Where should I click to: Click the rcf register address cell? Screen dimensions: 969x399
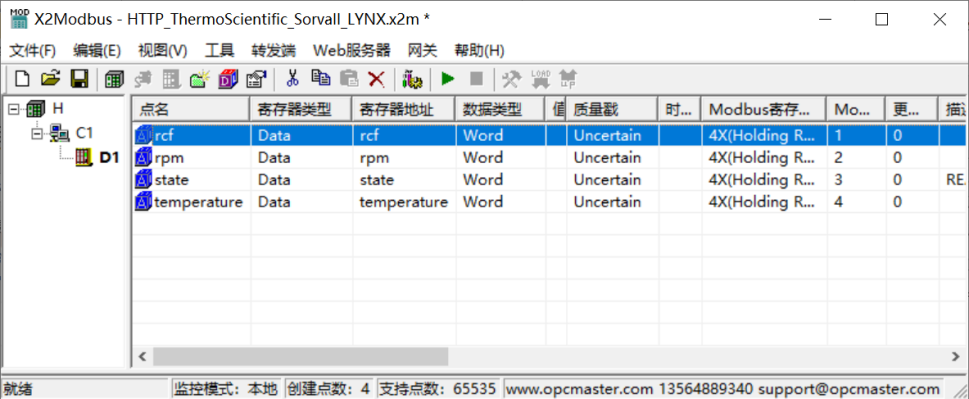[404, 135]
